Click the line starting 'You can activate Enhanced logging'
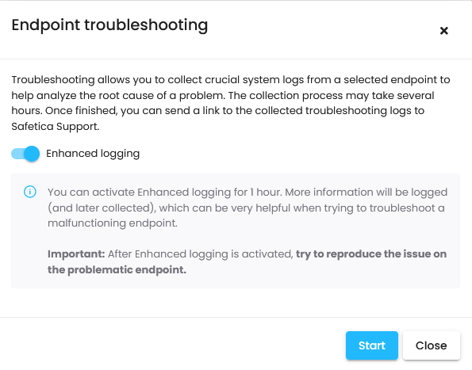 pyautogui.click(x=247, y=192)
